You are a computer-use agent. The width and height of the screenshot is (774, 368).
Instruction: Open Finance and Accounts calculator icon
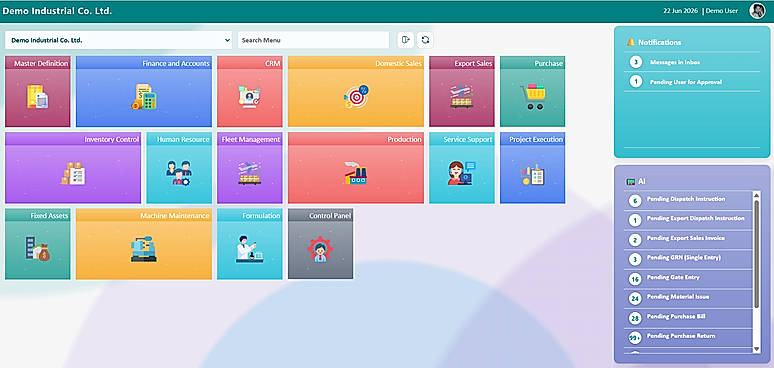tap(144, 97)
